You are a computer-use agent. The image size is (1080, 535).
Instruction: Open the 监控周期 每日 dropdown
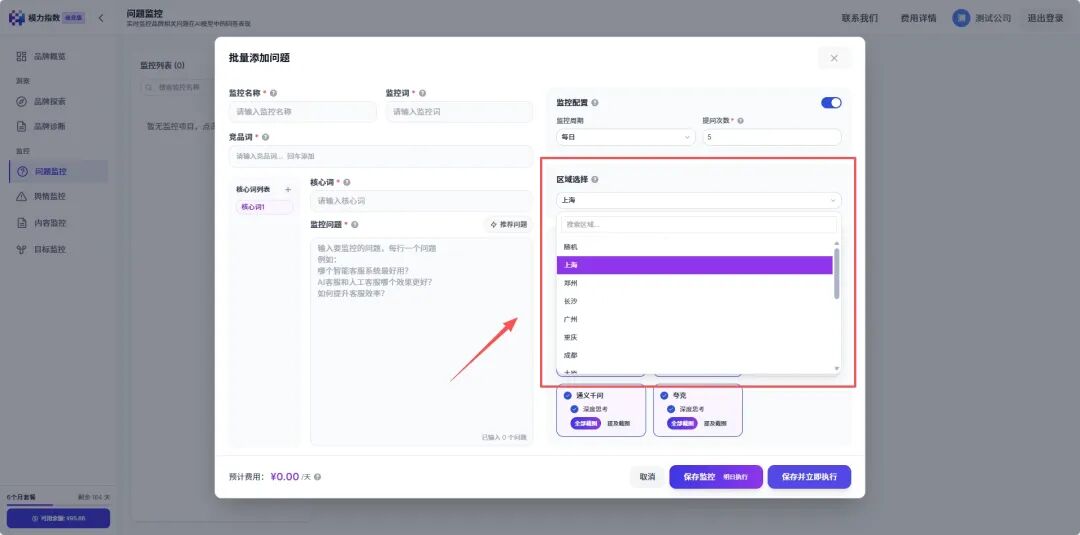click(x=626, y=137)
